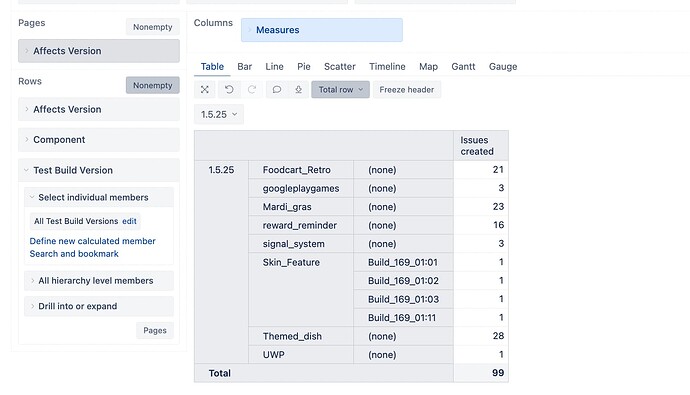Click the redo arrow icon
Viewport: 690px width, 395px height.
coord(252,89)
